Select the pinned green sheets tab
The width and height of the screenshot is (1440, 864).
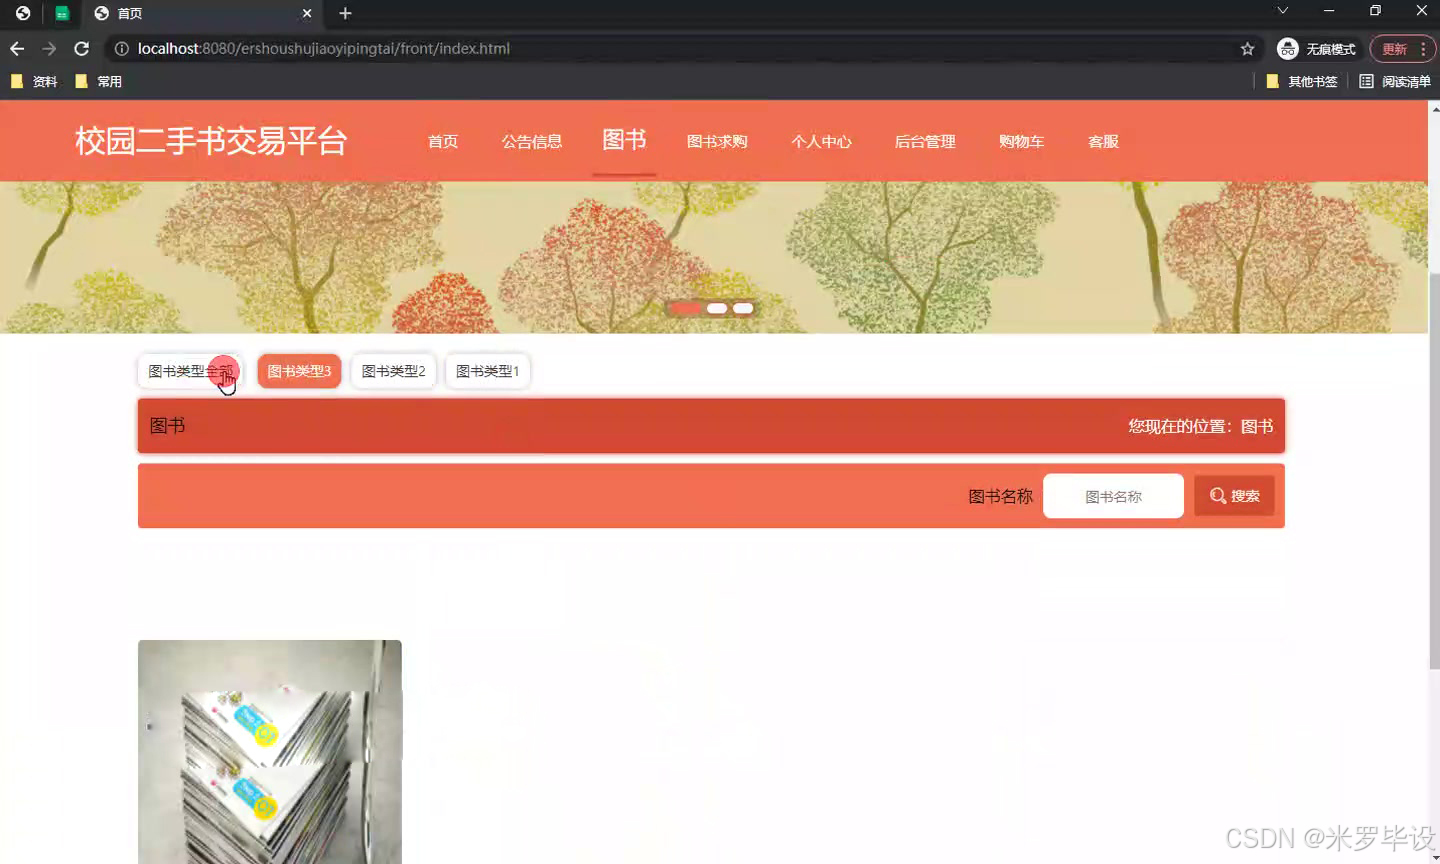62,13
